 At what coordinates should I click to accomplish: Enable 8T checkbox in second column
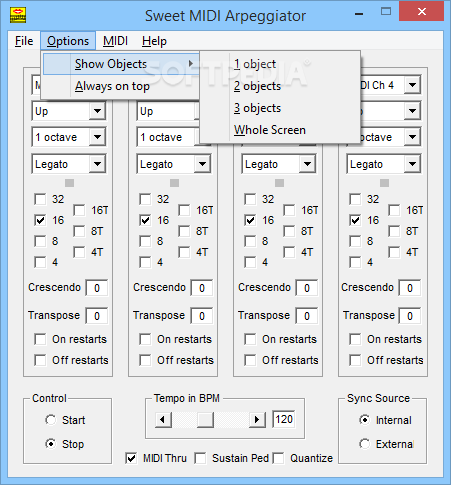point(184,231)
